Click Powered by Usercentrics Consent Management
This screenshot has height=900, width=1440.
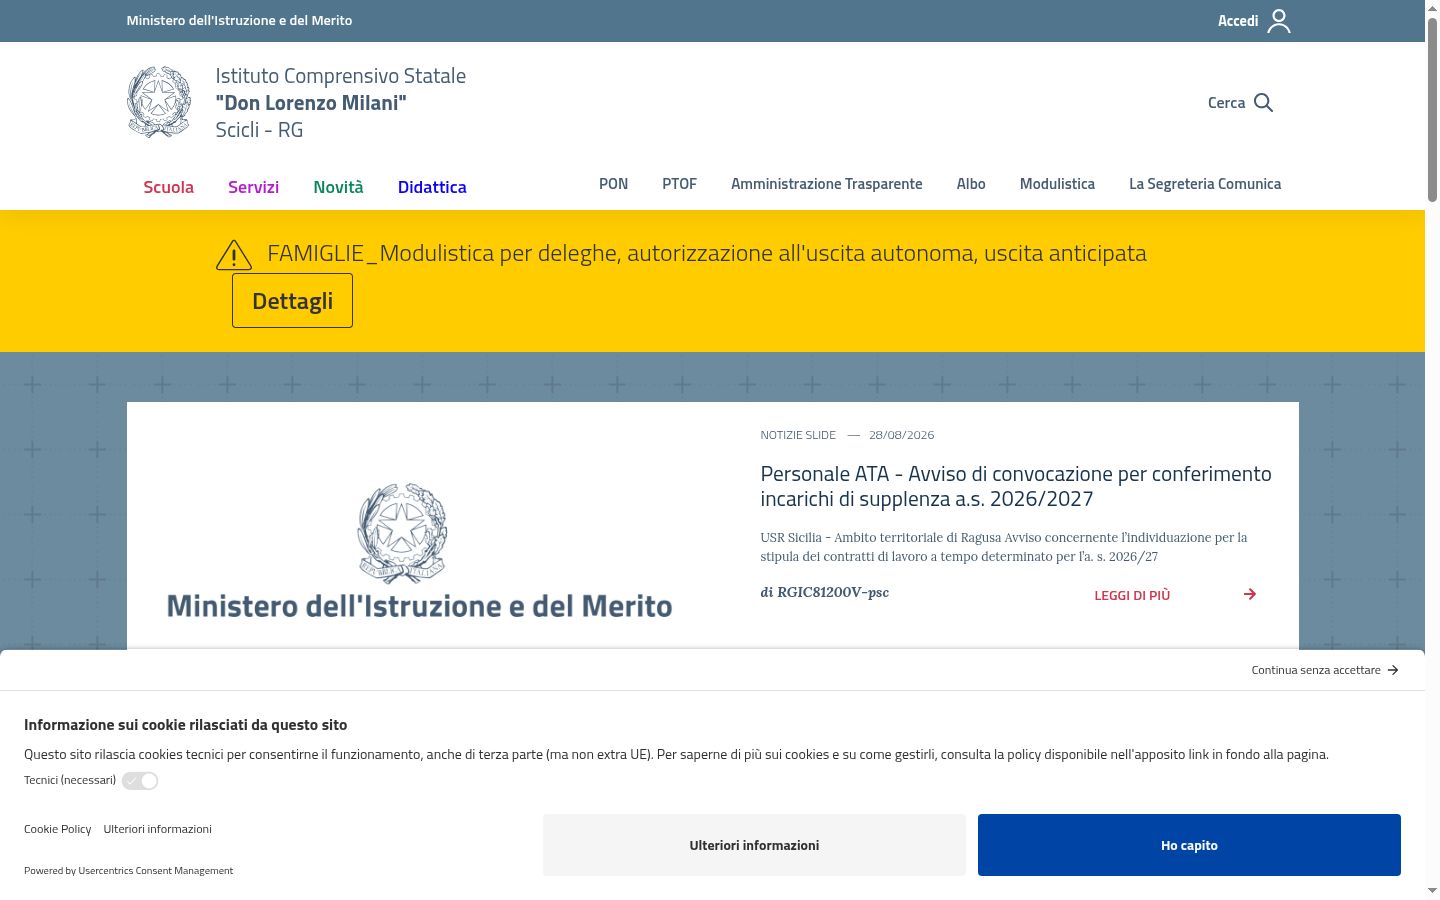[128, 871]
